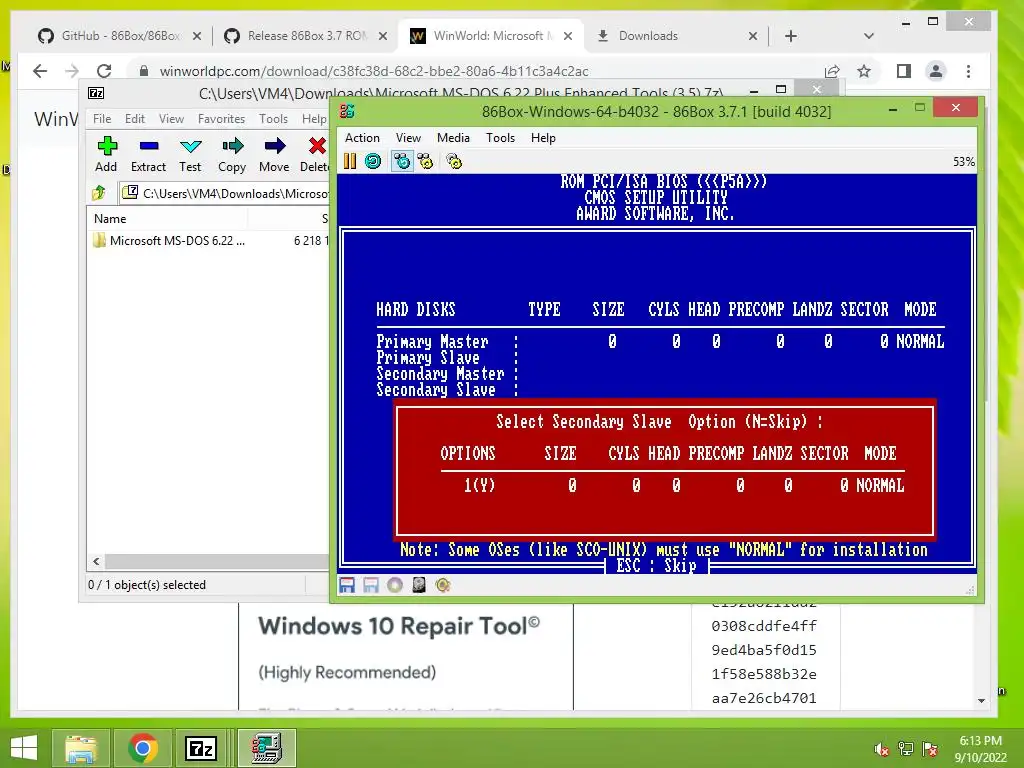Click second floppy drive icon in 86Box status bar
The height and width of the screenshot is (768, 1024).
click(371, 585)
